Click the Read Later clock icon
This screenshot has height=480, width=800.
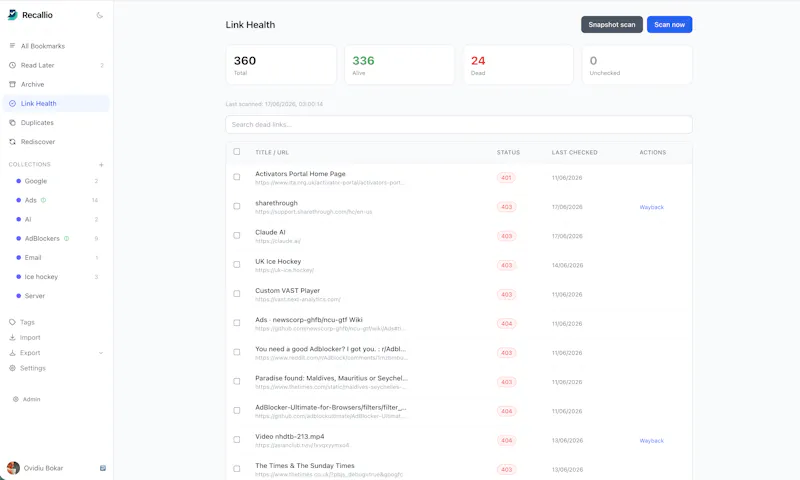[12, 65]
